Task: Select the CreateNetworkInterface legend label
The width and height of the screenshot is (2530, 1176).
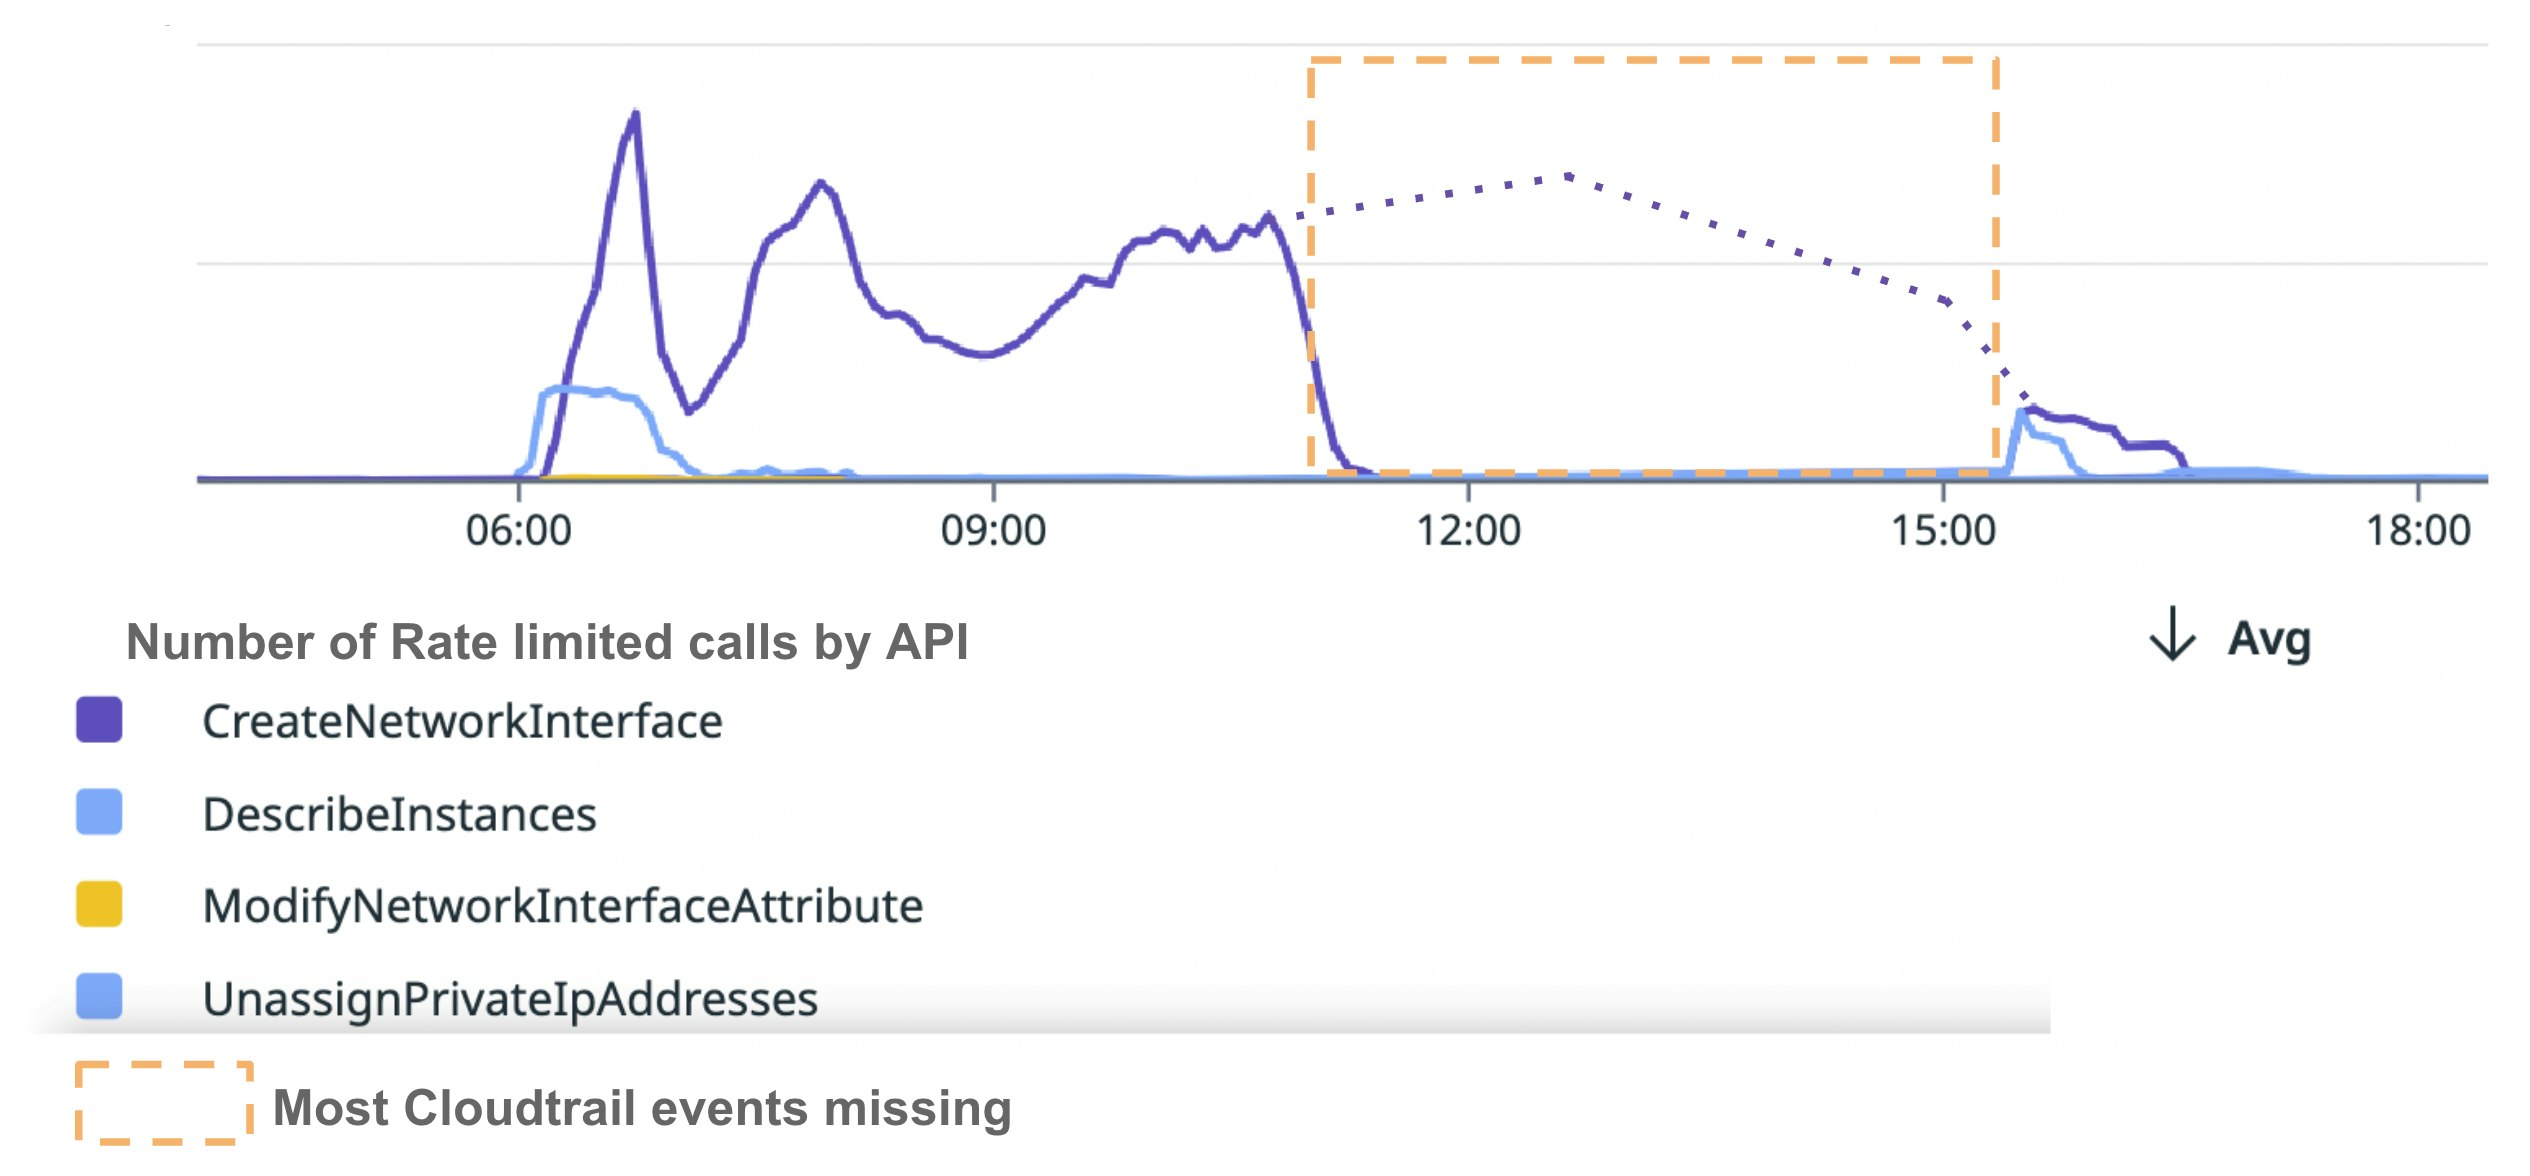Action: tap(462, 721)
